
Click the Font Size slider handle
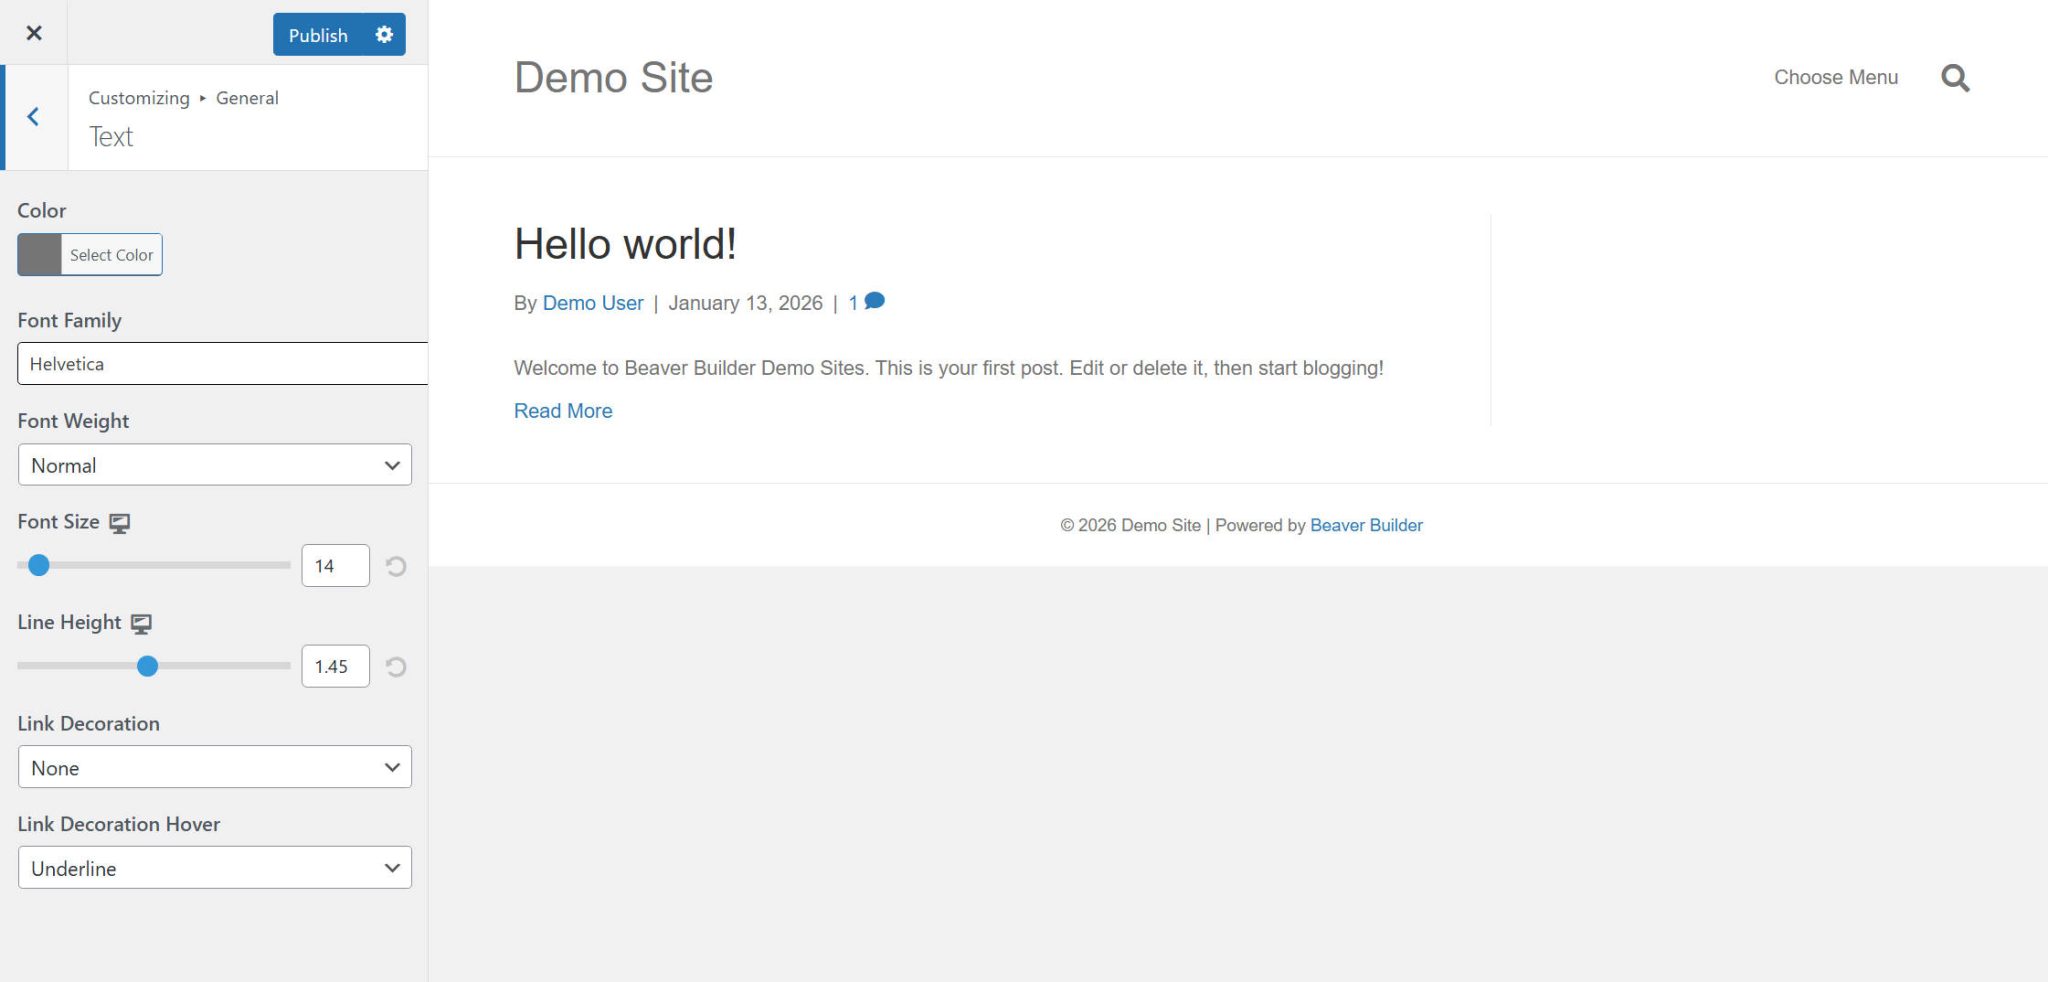pos(39,565)
